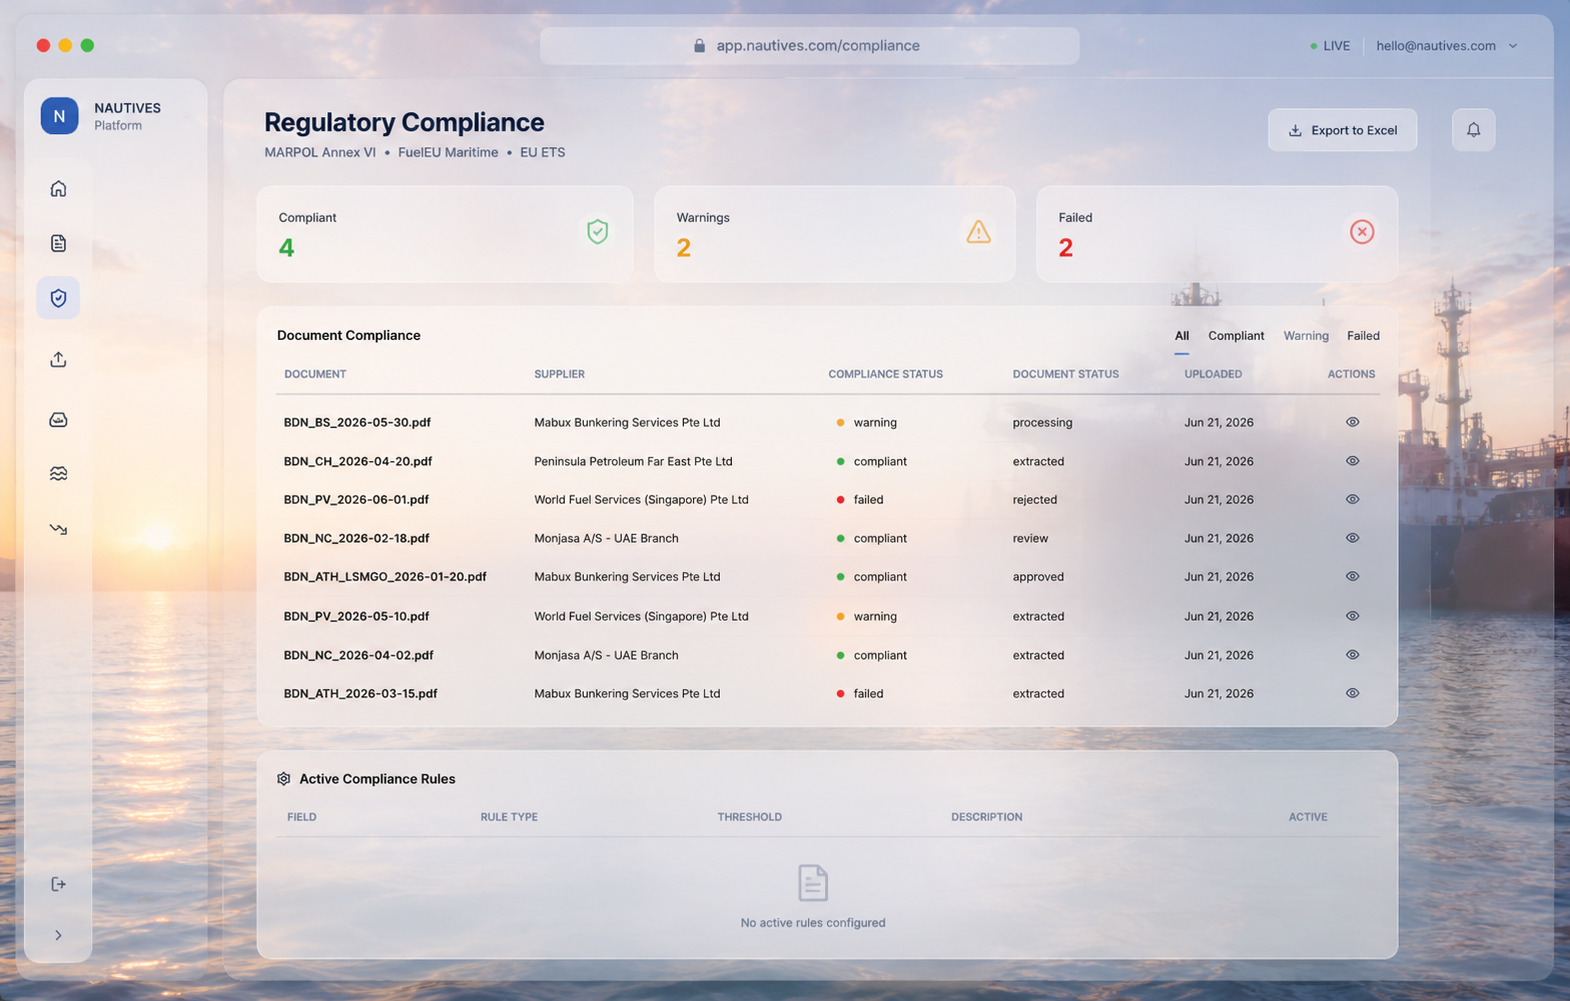Open the inbox tray sidebar icon

[x=58, y=419]
